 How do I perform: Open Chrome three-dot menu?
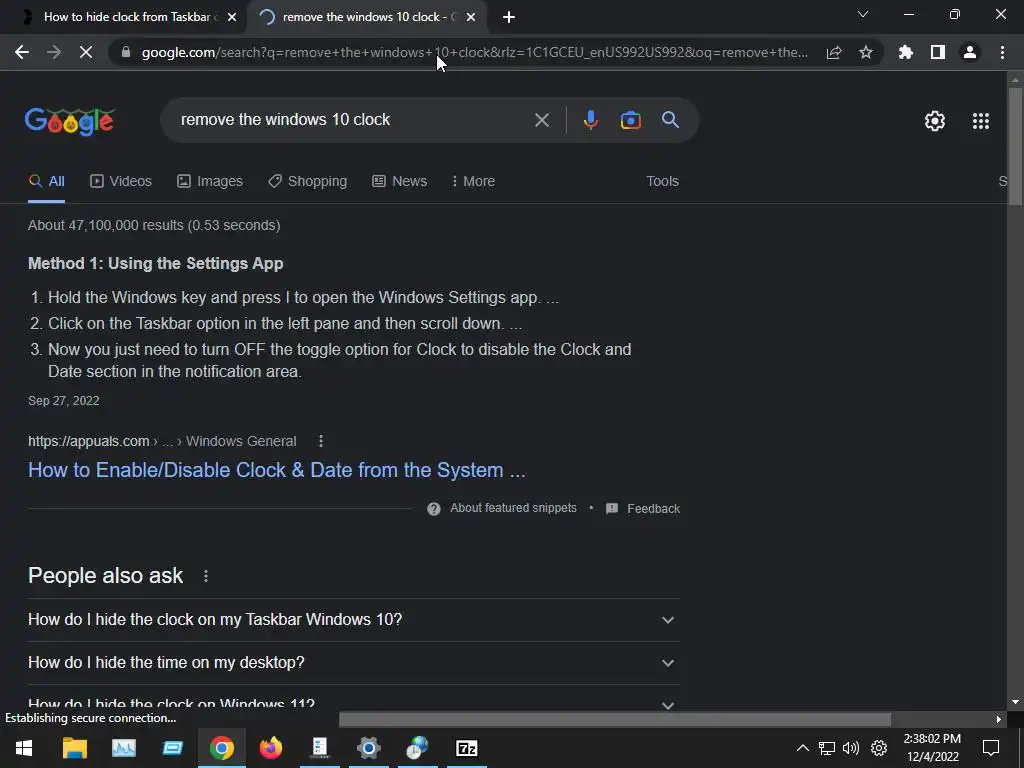pyautogui.click(x=1002, y=52)
